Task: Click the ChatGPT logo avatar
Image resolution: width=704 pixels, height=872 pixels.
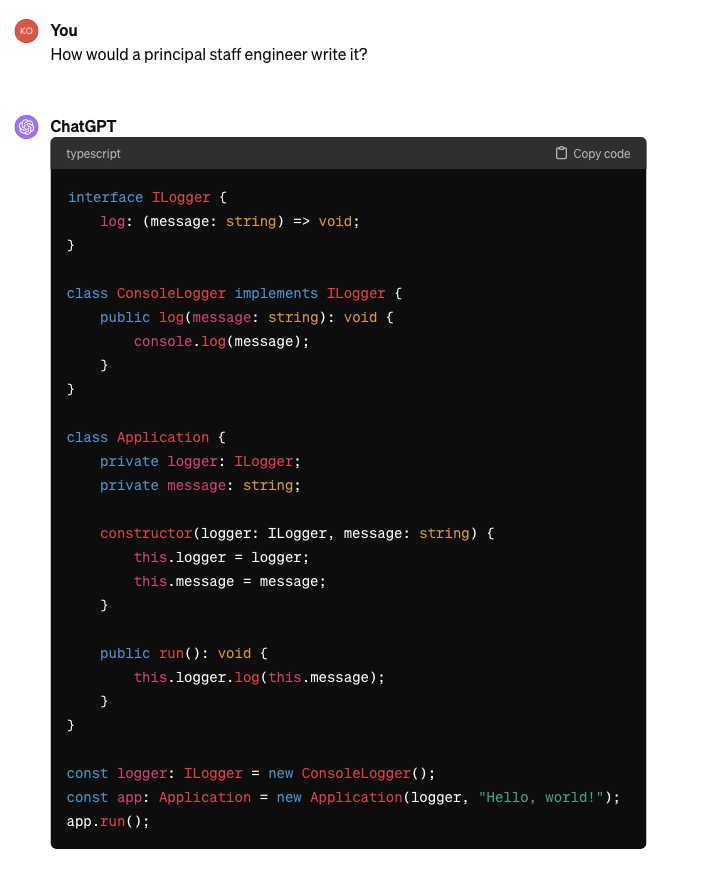Action: click(26, 127)
